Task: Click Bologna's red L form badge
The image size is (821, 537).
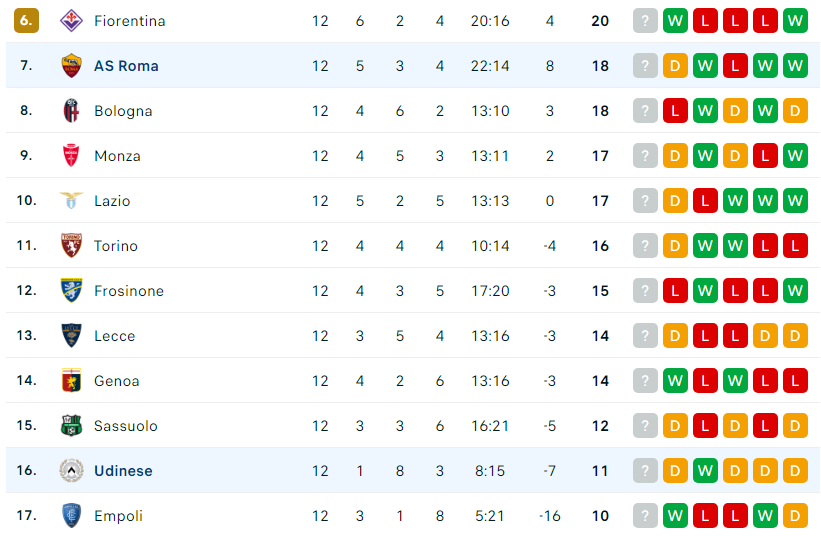Action: [x=675, y=111]
